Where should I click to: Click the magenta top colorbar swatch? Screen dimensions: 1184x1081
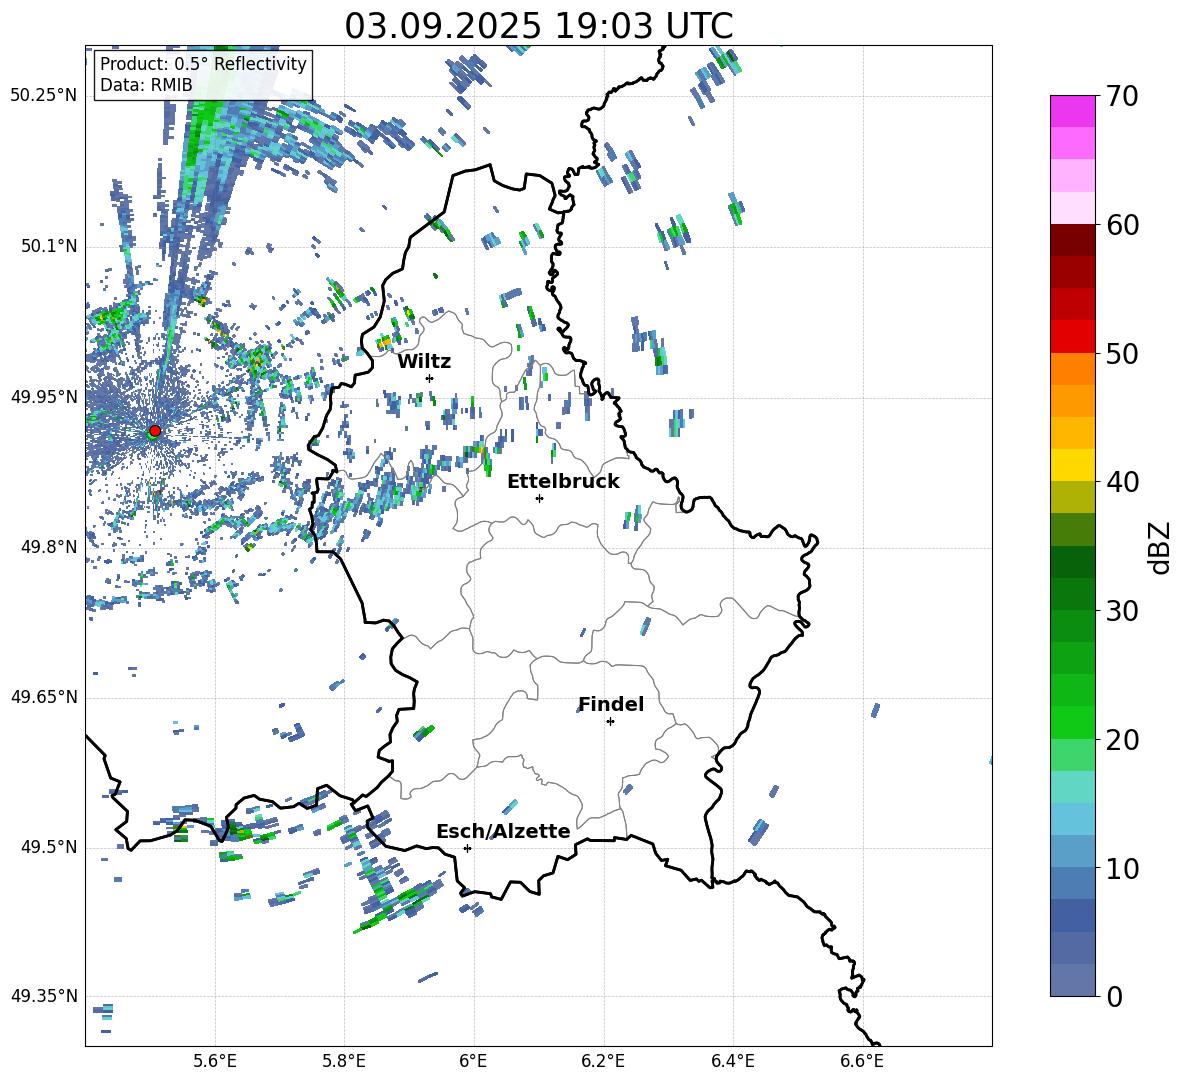pyautogui.click(x=1072, y=111)
